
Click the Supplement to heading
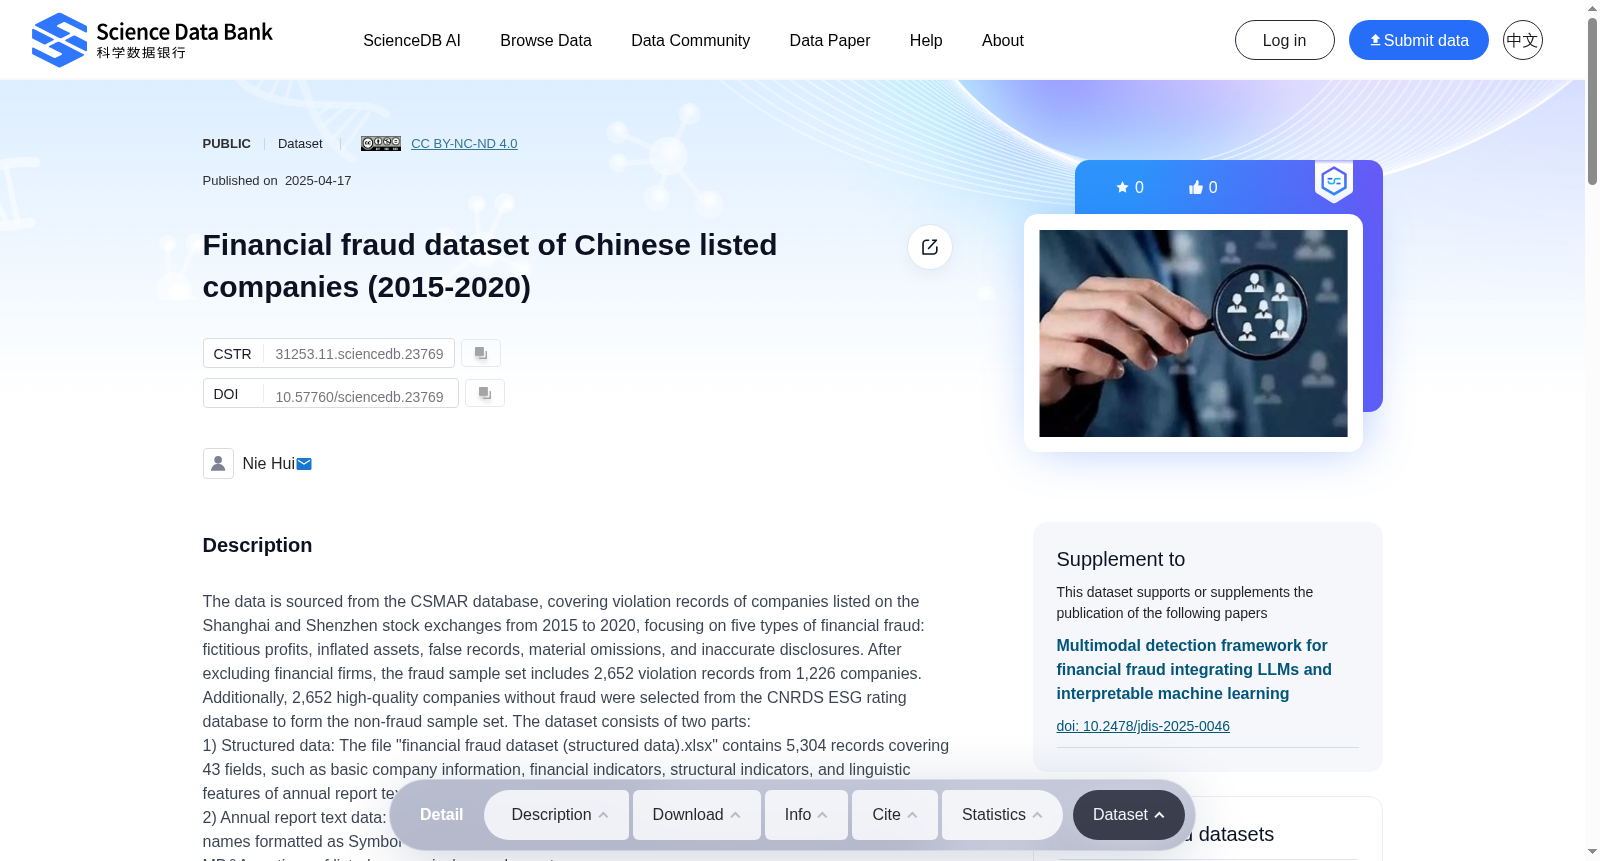tap(1120, 559)
